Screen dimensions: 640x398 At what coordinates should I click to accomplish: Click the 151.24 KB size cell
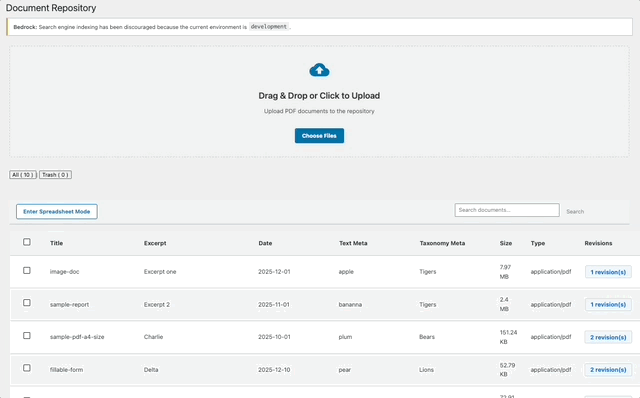(509, 337)
